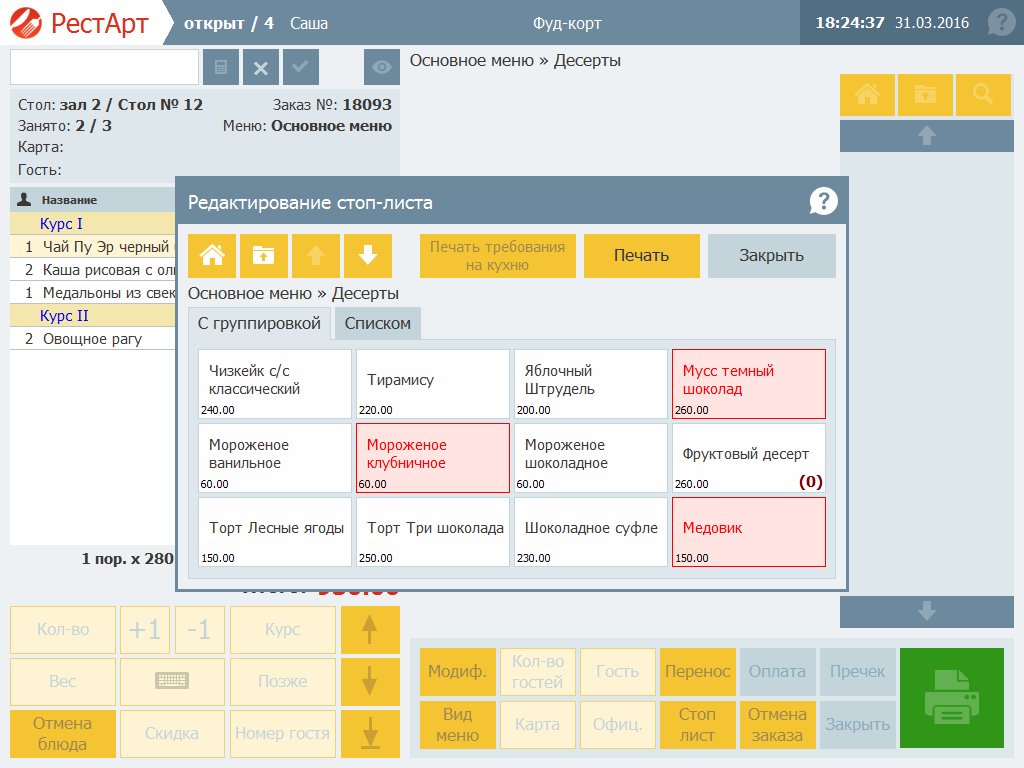Click the empty search input field
1024x768 pixels.
[104, 67]
